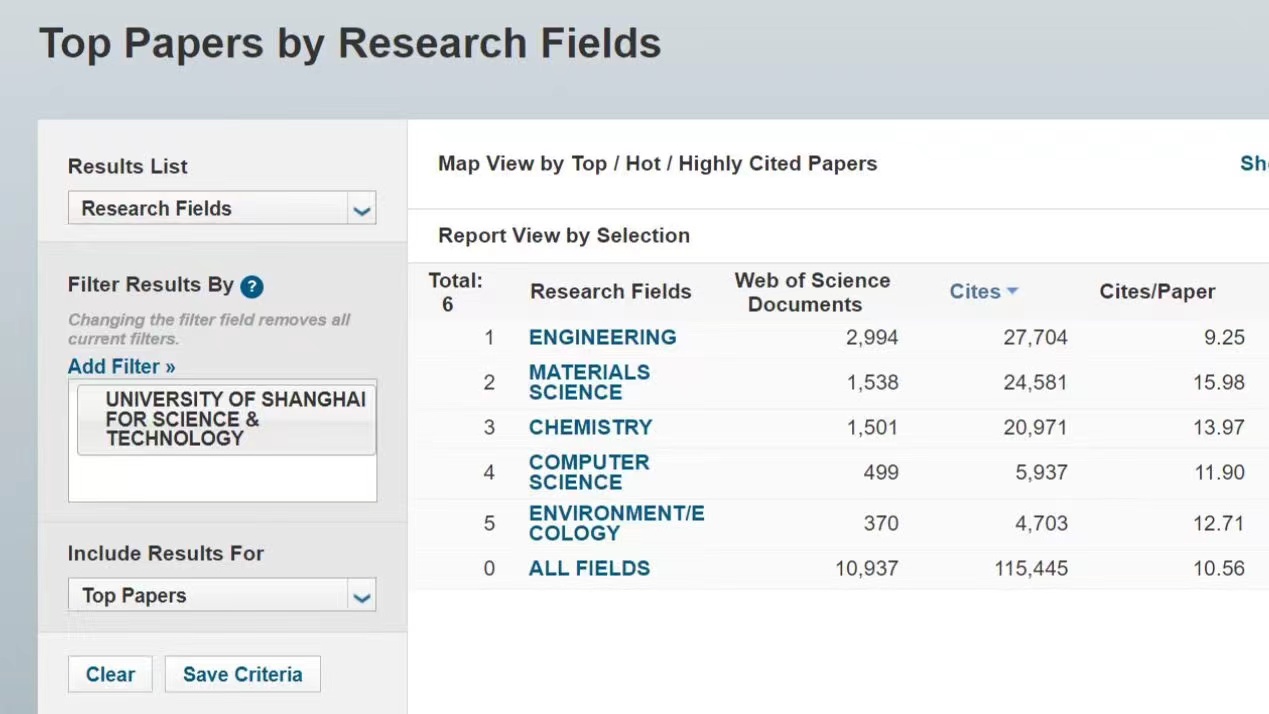Image resolution: width=1269 pixels, height=714 pixels.
Task: Click the Filter Results By help icon
Action: point(252,286)
